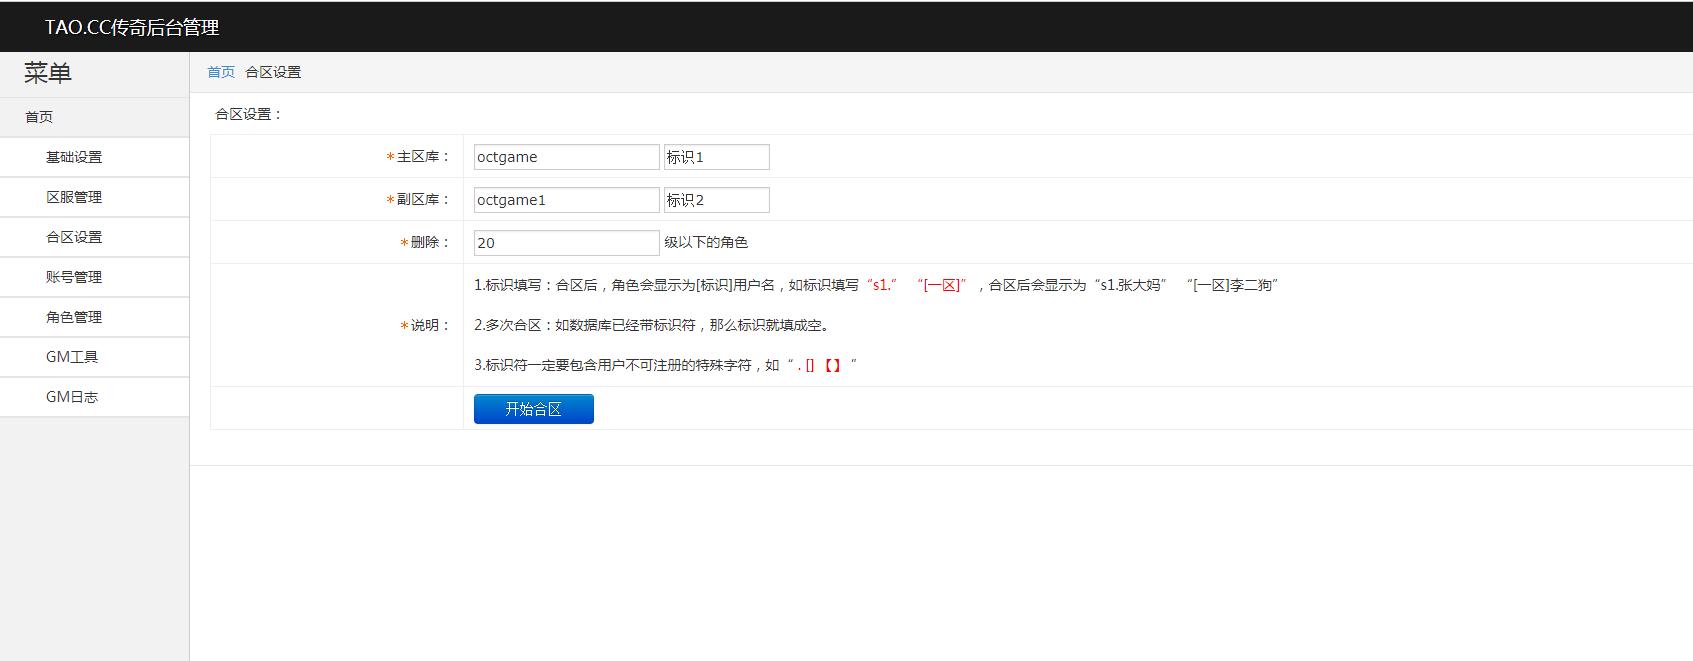Click the 删除 level field showing 20
The image size is (1693, 661).
566,243
